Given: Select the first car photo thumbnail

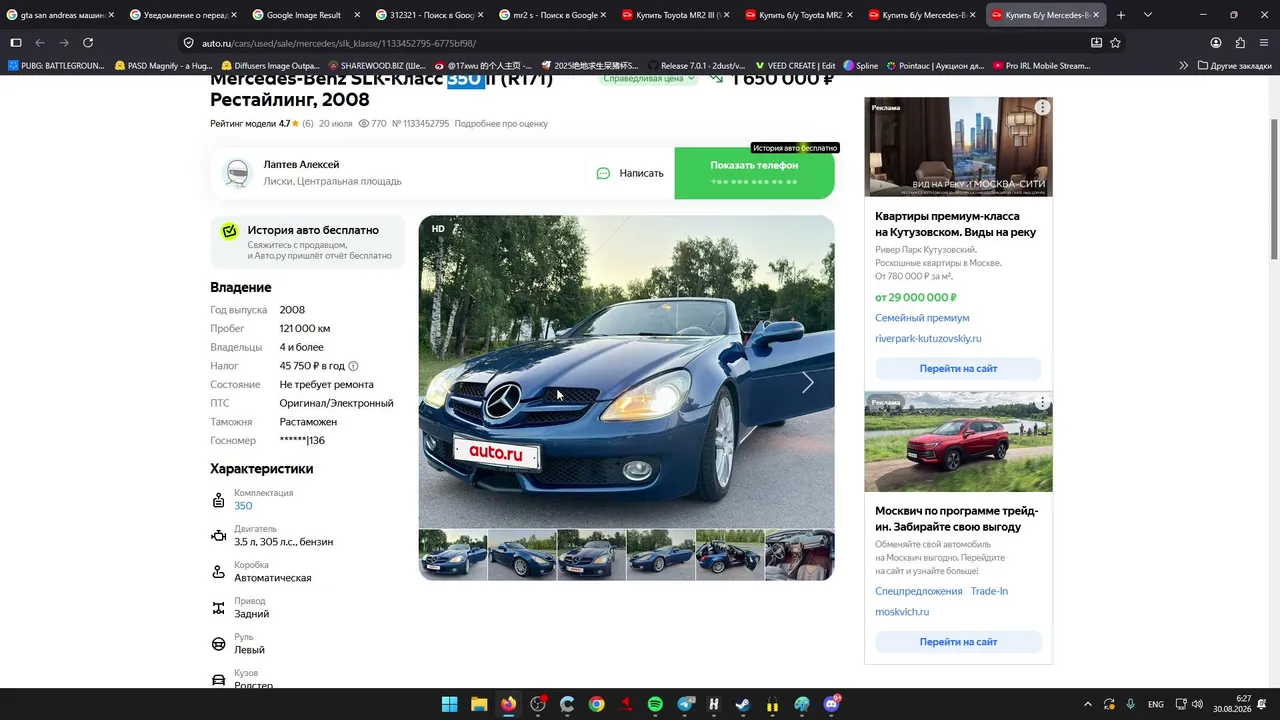Looking at the screenshot, I should click(453, 555).
